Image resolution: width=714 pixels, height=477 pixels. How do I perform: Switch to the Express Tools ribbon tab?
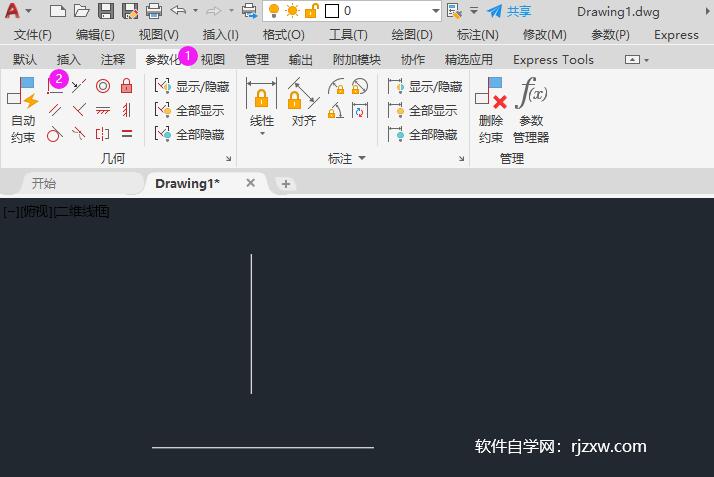(x=553, y=60)
